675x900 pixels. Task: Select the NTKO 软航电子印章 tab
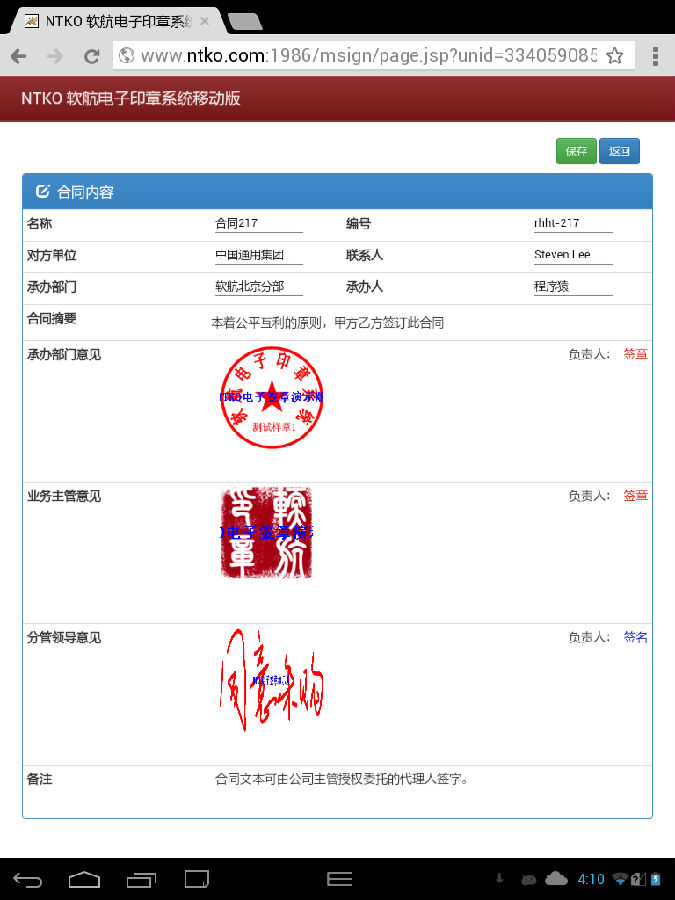tap(118, 21)
